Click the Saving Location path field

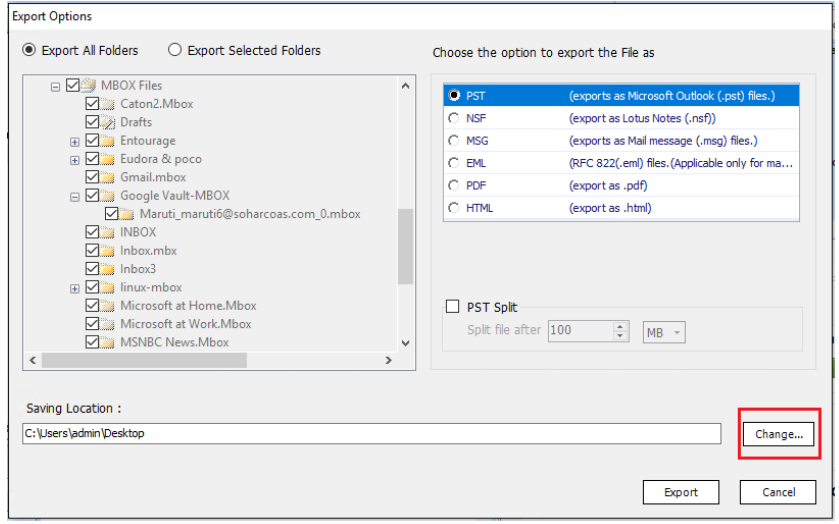(x=370, y=434)
